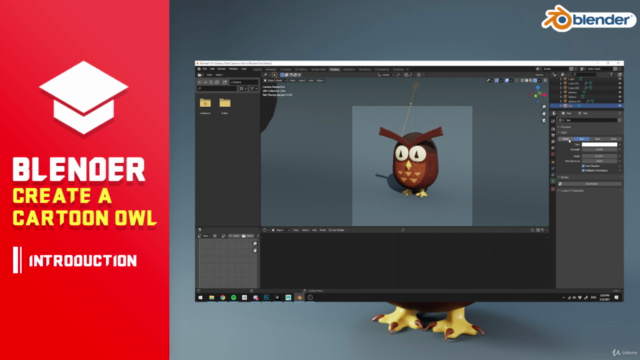Open the Render properties tab icon
Image resolution: width=640 pixels, height=360 pixels.
tap(553, 129)
